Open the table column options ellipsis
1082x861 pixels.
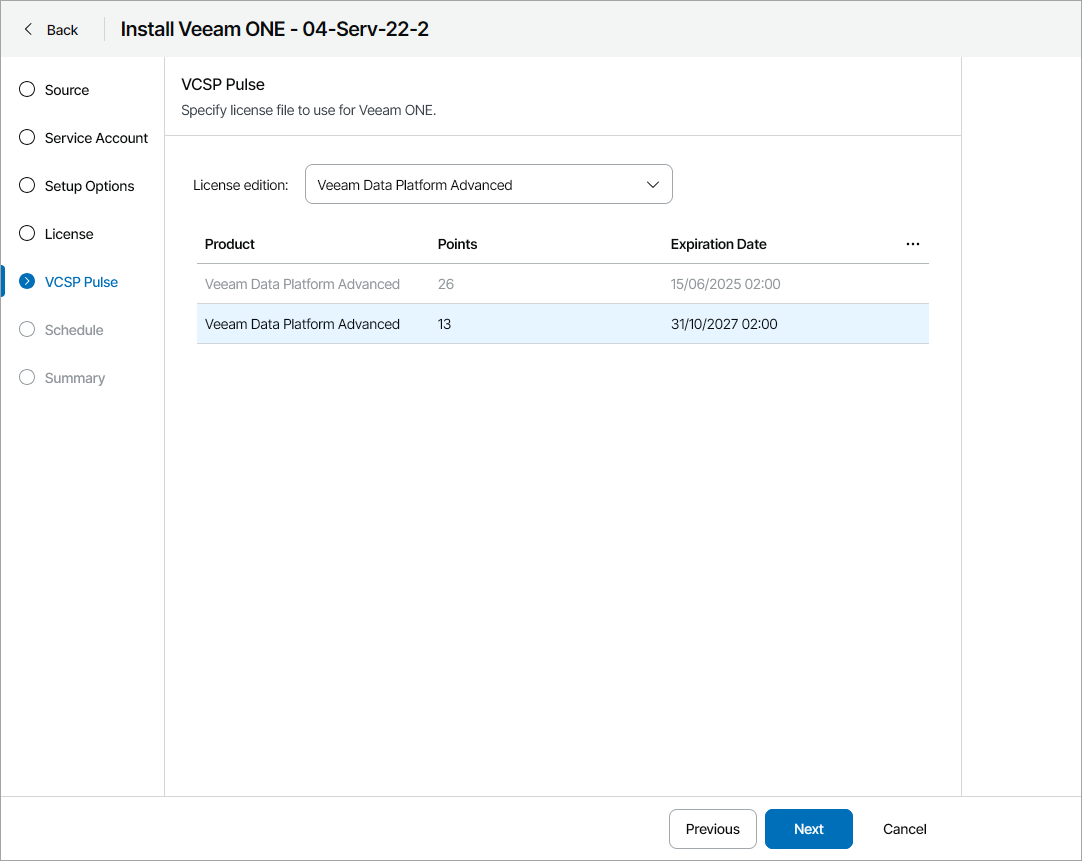coord(912,244)
